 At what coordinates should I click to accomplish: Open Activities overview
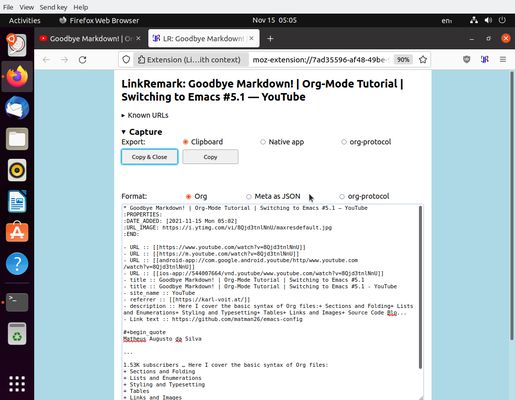(24, 20)
